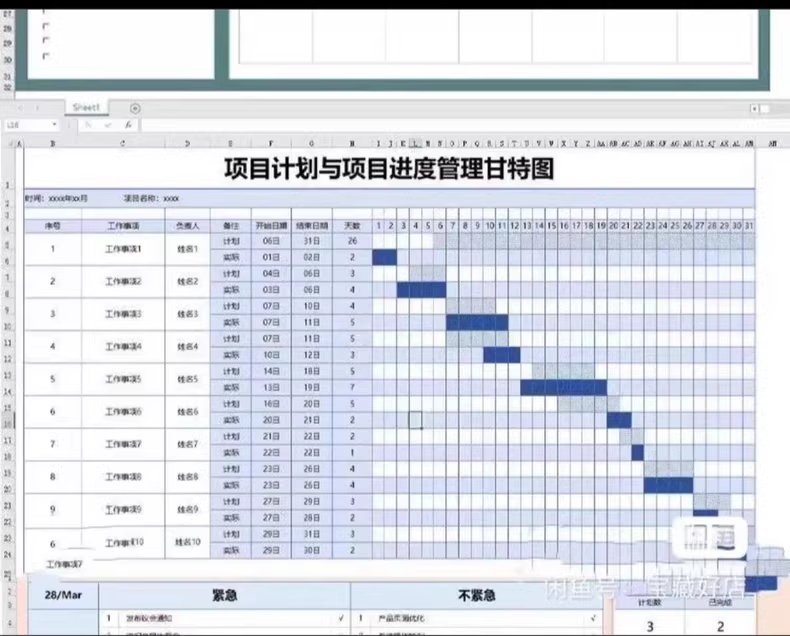Click the 开始日期 header cell
This screenshot has width=790, height=636.
[x=271, y=226]
